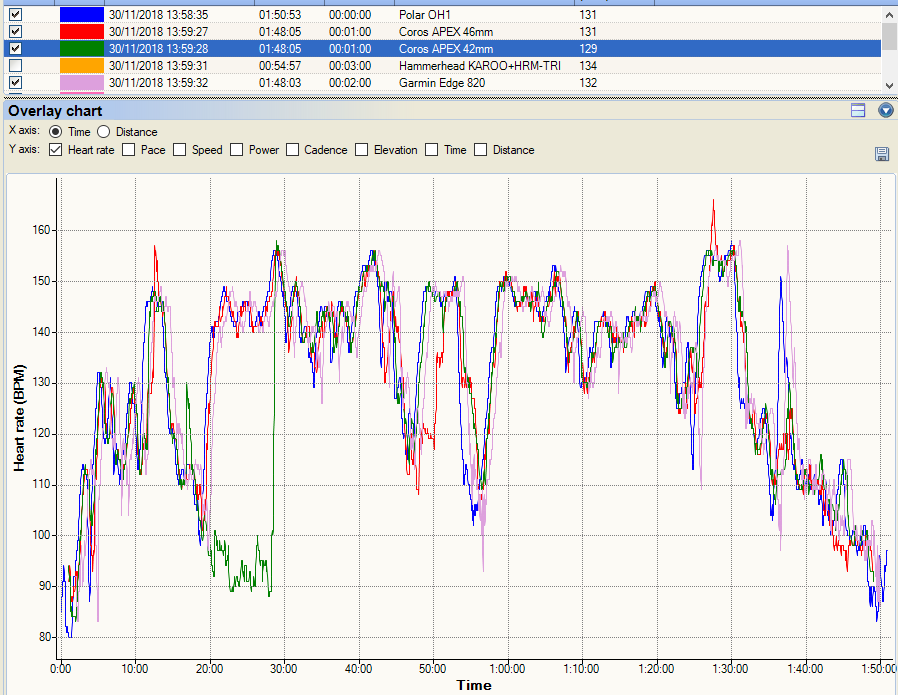
Task: Click the duration 01:50:53 cell
Action: click(x=279, y=14)
